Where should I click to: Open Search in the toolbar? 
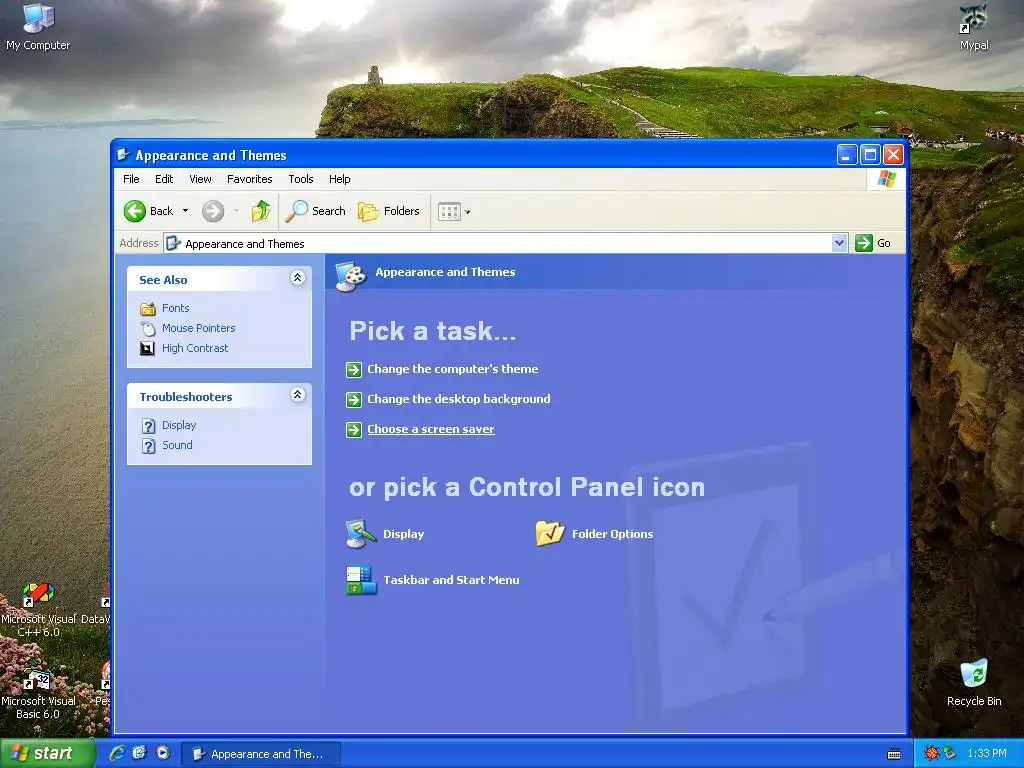click(316, 211)
